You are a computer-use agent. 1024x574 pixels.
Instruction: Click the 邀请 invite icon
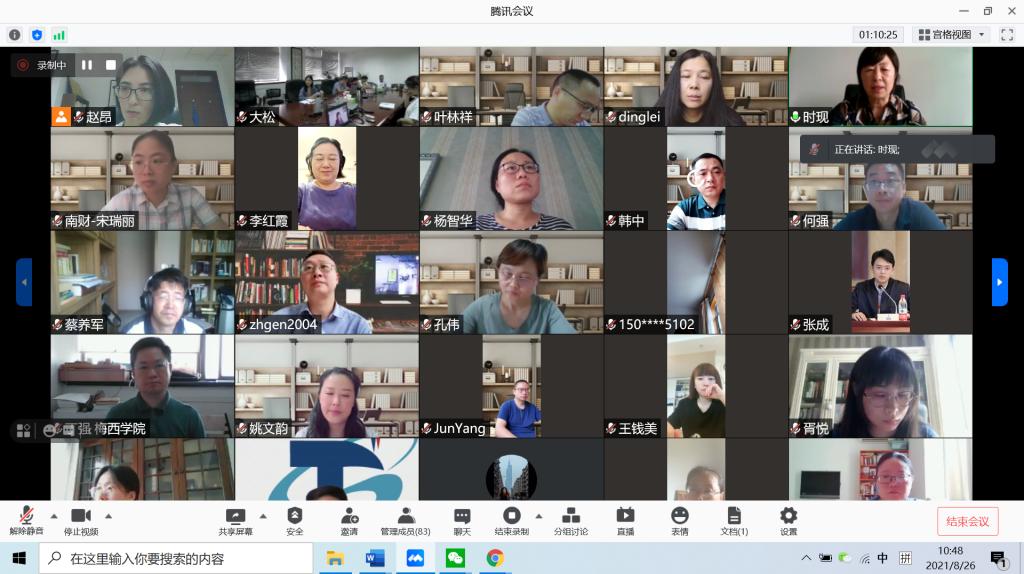pos(349,520)
